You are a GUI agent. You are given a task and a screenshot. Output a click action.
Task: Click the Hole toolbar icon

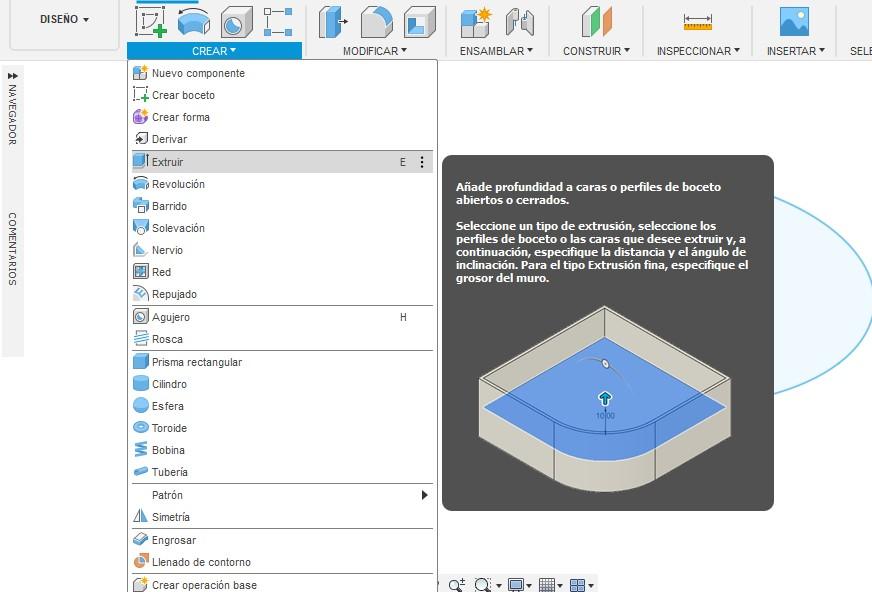click(x=236, y=22)
